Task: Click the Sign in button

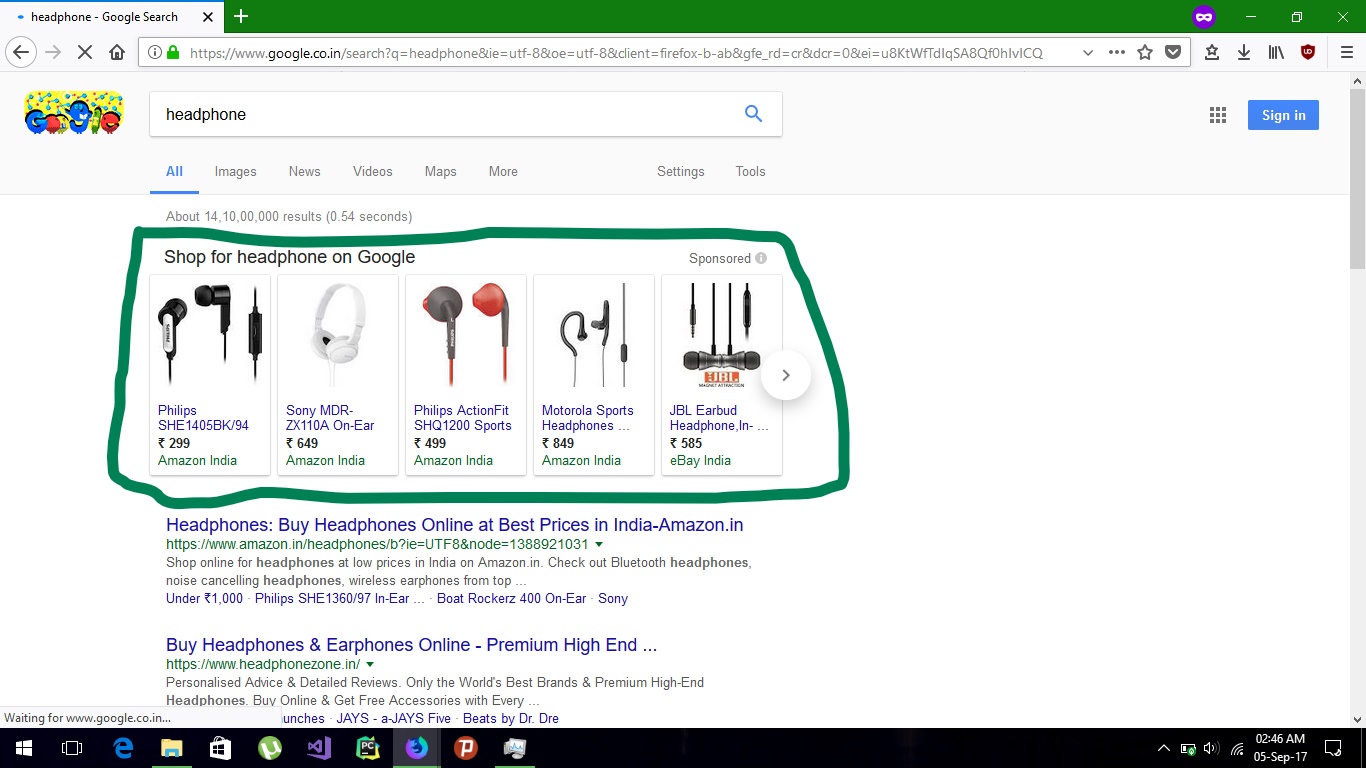Action: click(x=1284, y=115)
